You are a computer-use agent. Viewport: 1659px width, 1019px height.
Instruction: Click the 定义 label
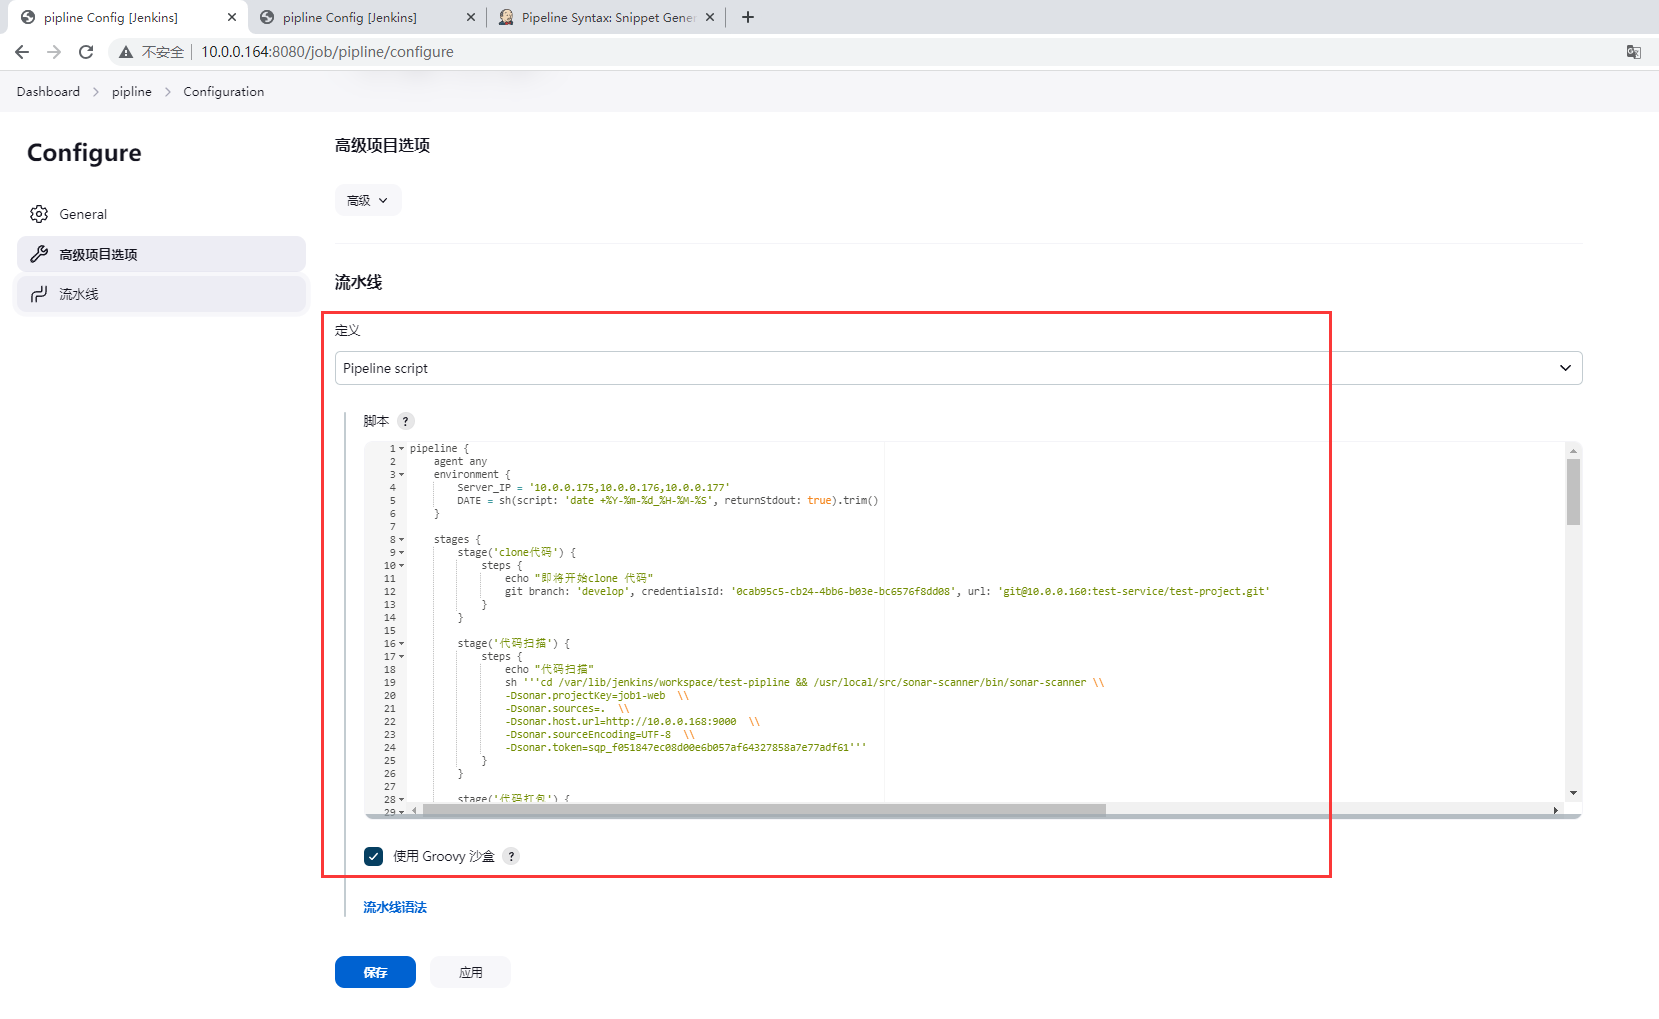(x=347, y=330)
